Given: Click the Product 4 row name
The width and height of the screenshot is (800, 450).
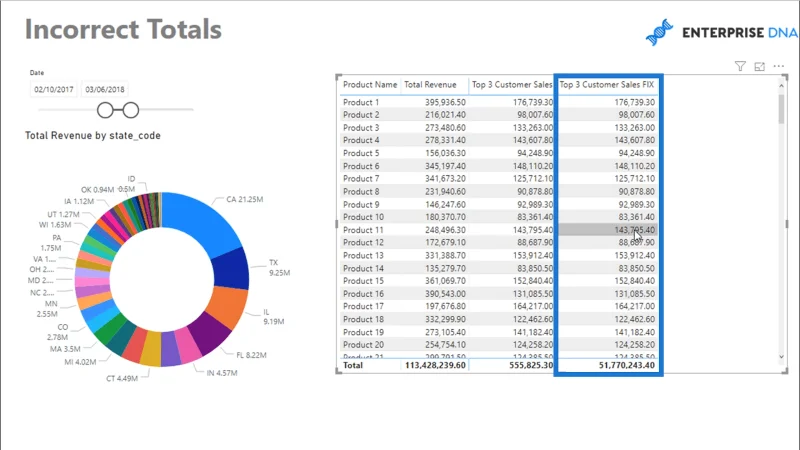Looking at the screenshot, I should (361, 140).
